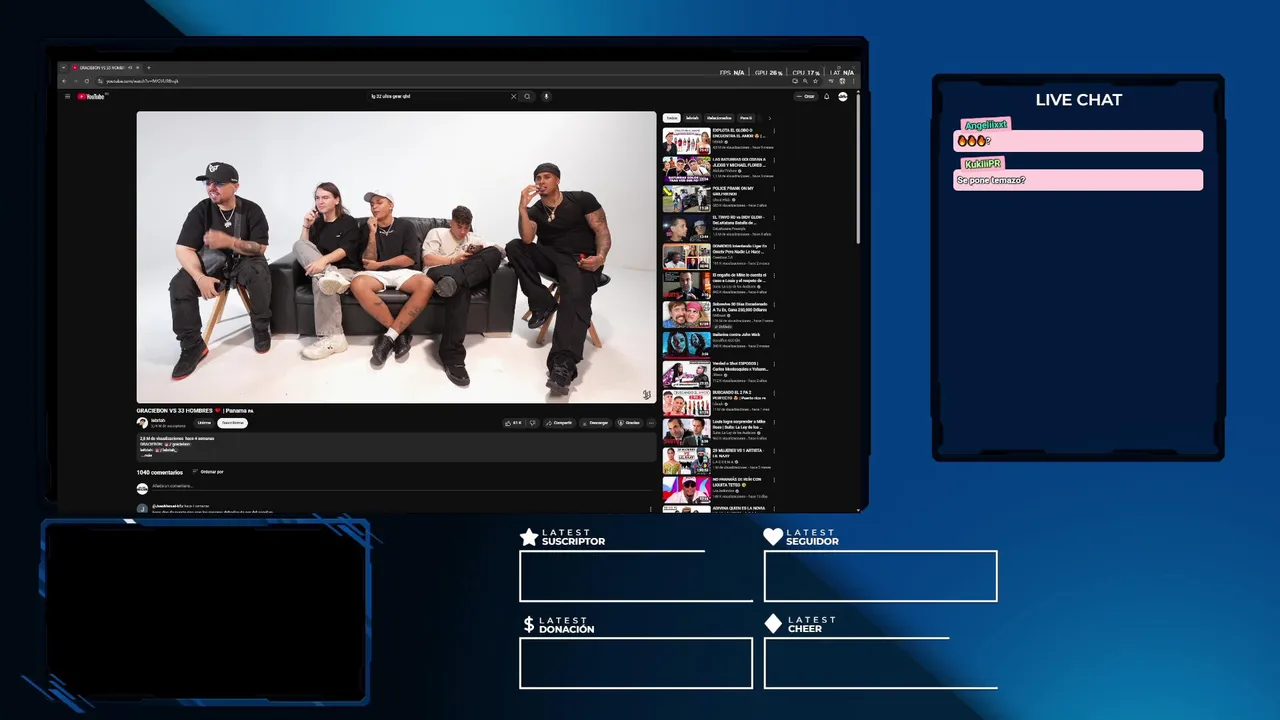Open the Crear create button
1280x720 pixels.
pyautogui.click(x=806, y=97)
